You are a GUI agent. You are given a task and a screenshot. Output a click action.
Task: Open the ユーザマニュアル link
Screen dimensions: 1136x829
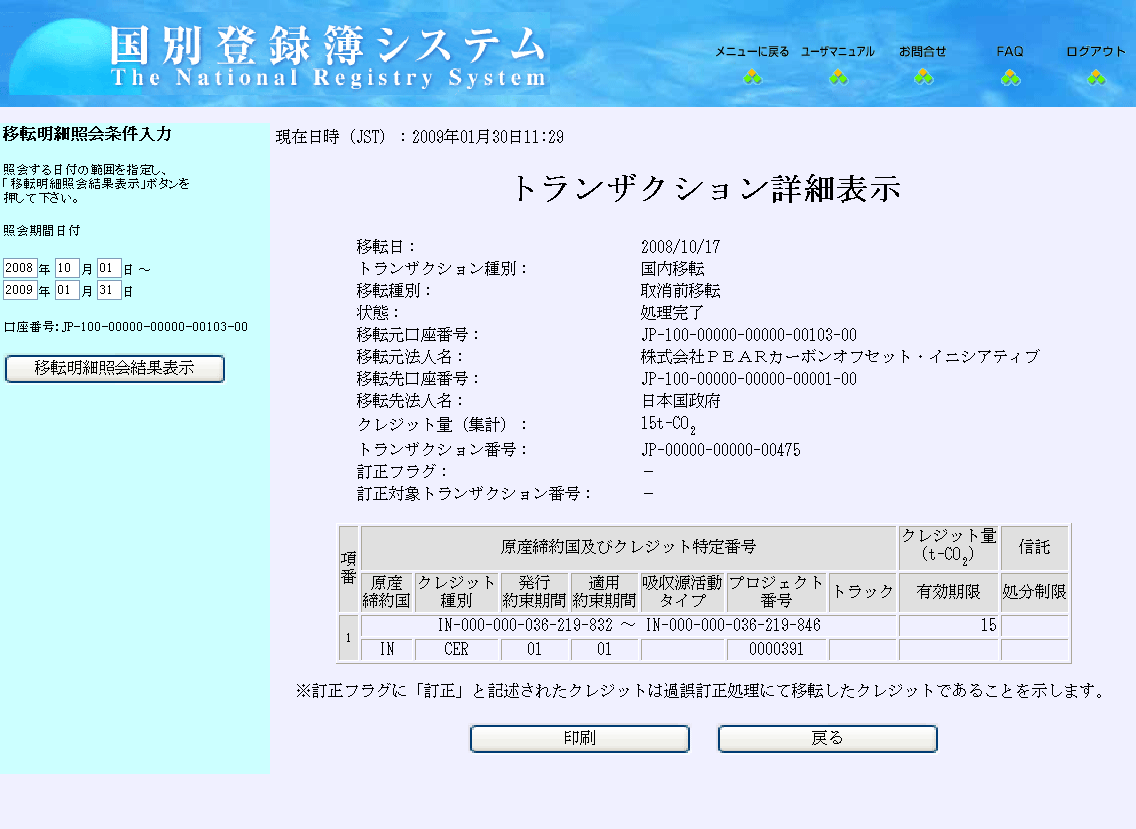point(838,51)
